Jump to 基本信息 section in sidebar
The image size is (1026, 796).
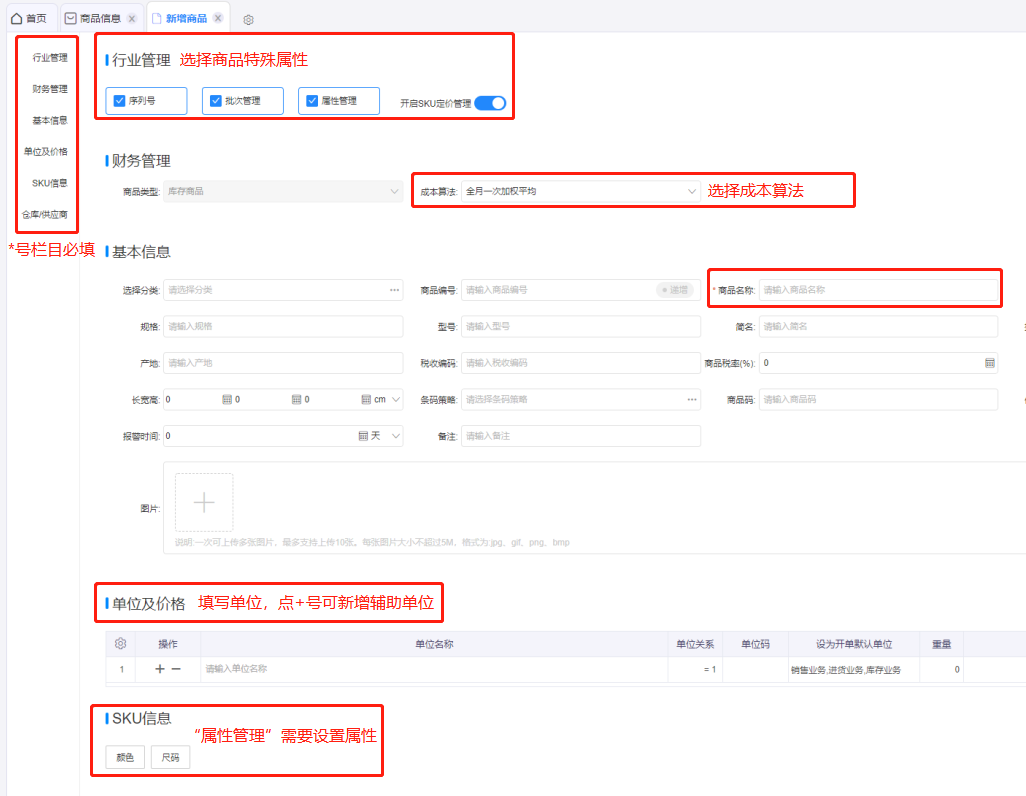(50, 120)
